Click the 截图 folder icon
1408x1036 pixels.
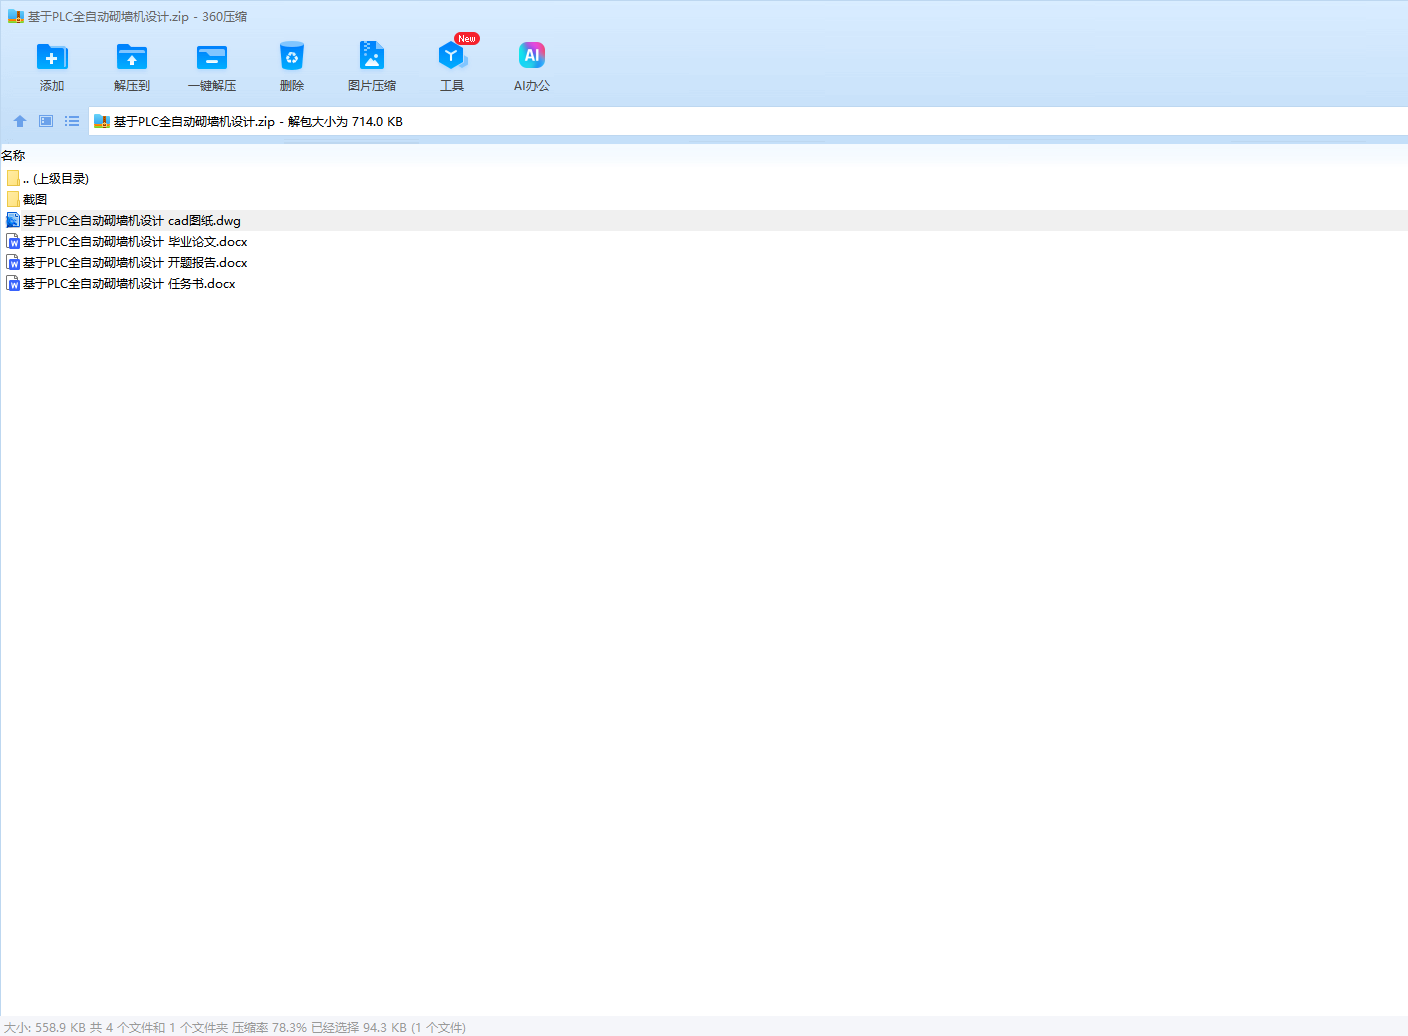pos(13,199)
